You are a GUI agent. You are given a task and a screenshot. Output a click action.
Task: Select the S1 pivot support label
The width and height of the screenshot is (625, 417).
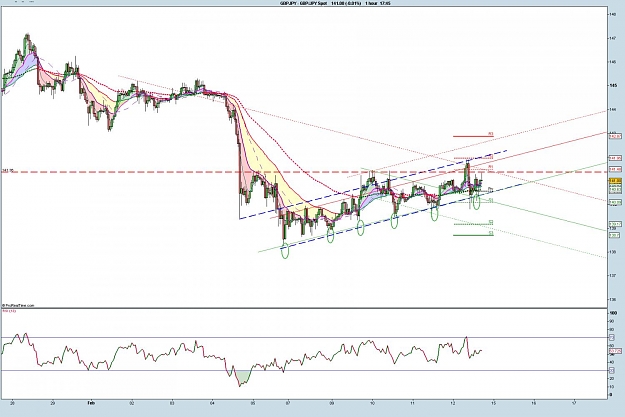[491, 201]
